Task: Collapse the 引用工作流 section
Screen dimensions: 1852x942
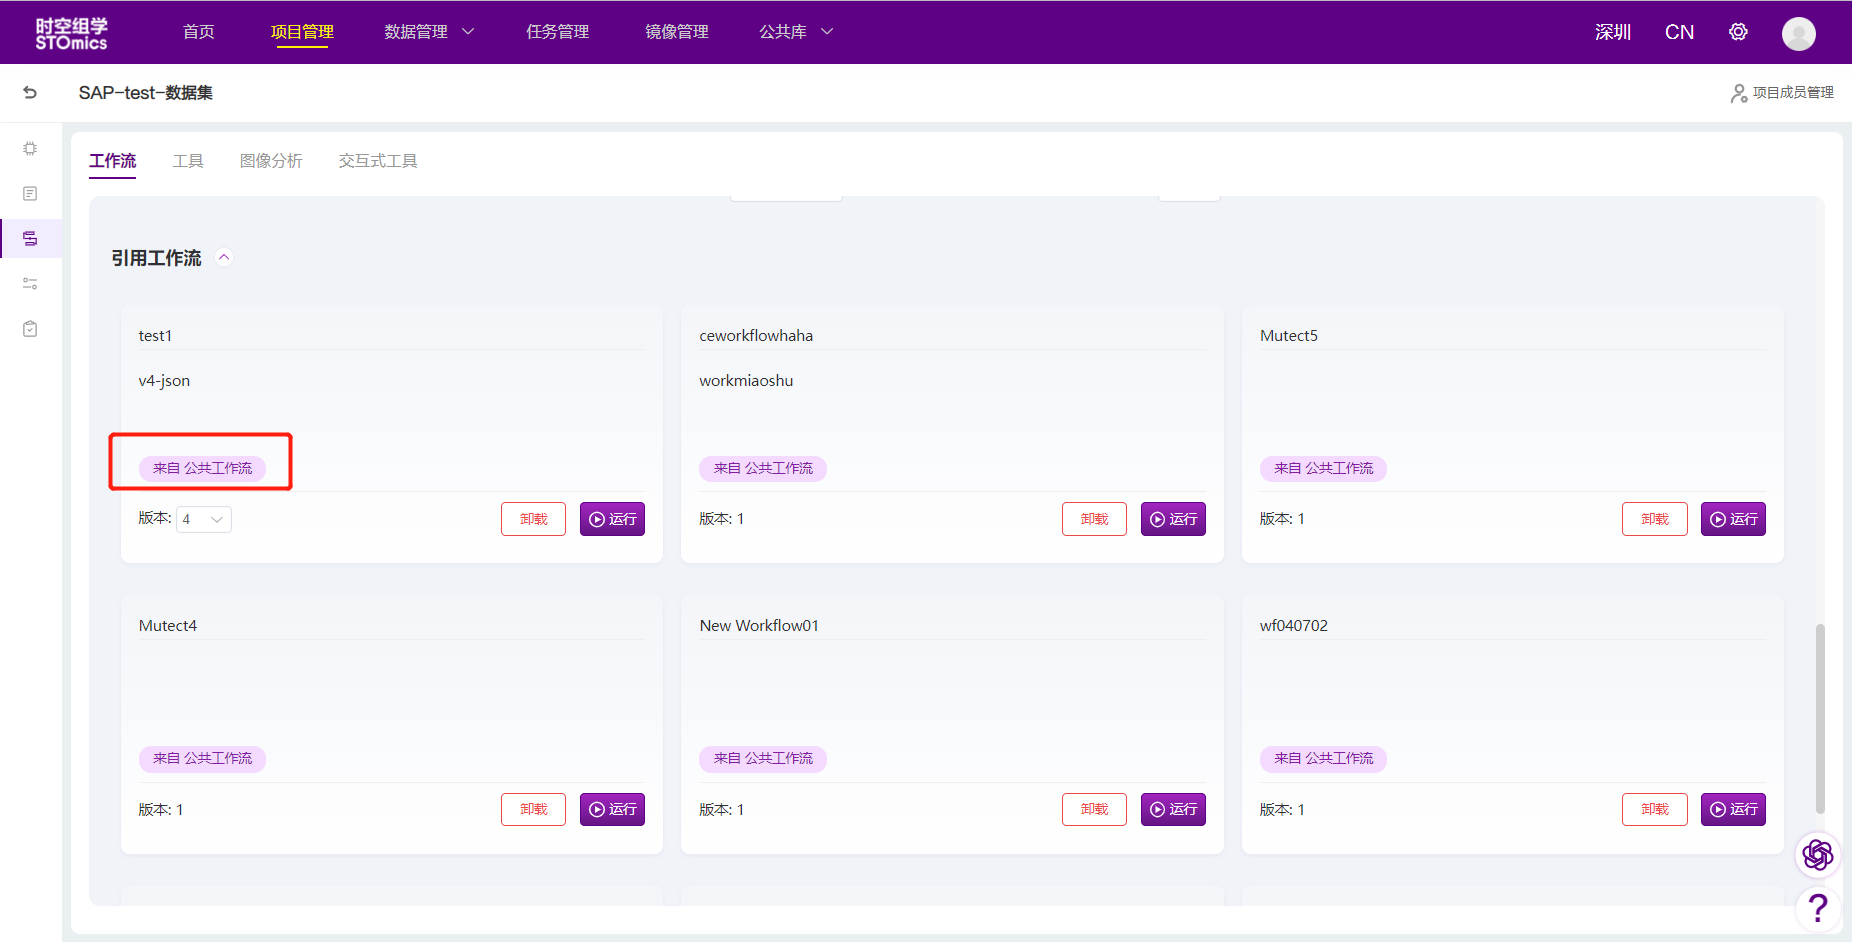Action: point(225,258)
